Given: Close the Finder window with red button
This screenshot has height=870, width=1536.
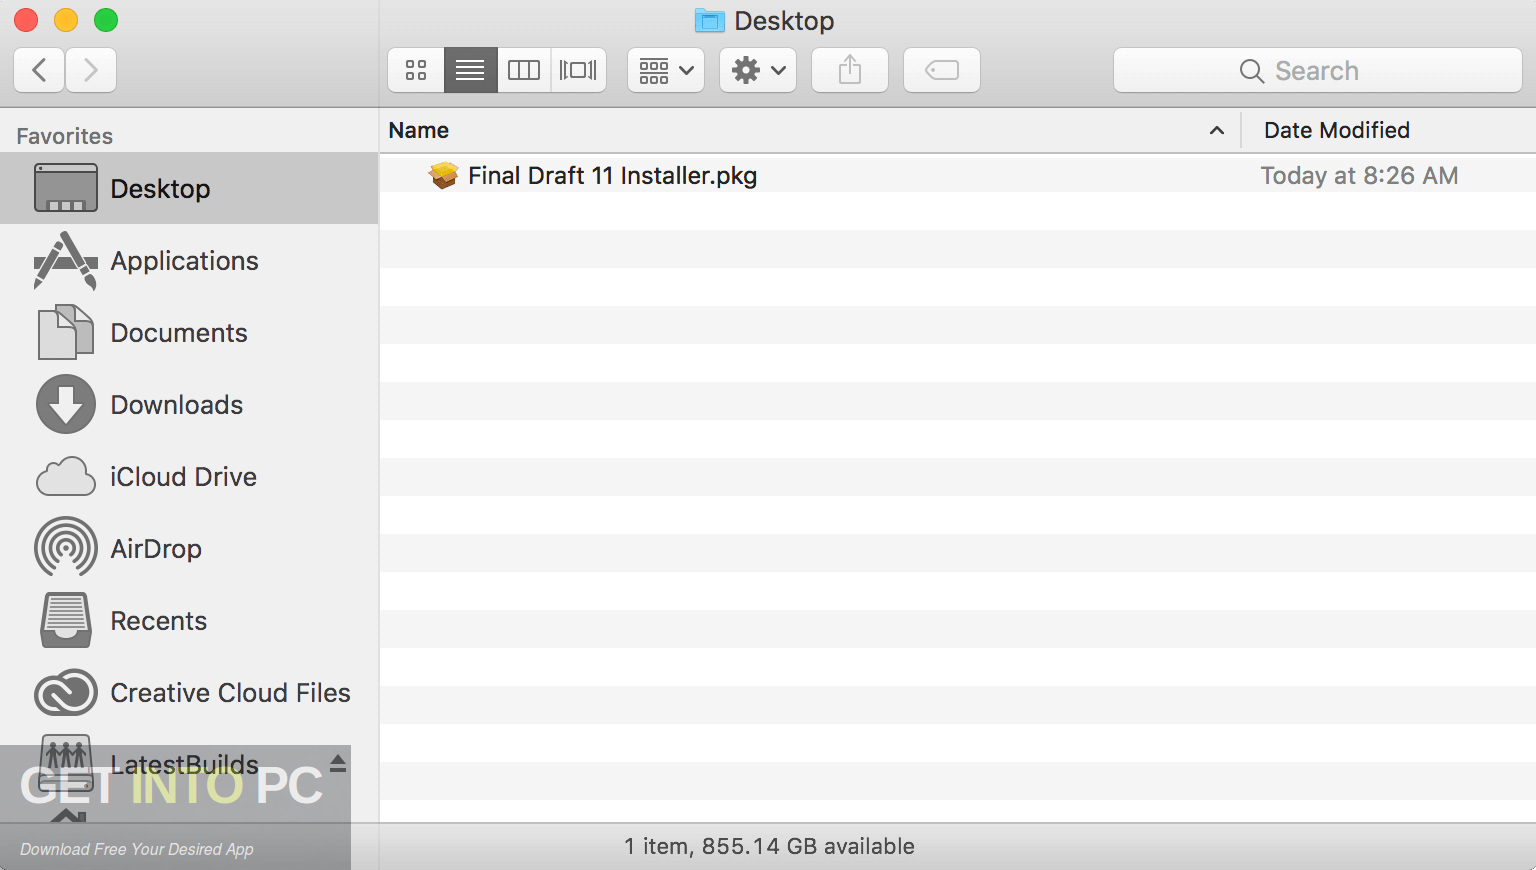Looking at the screenshot, I should pyautogui.click(x=26, y=20).
